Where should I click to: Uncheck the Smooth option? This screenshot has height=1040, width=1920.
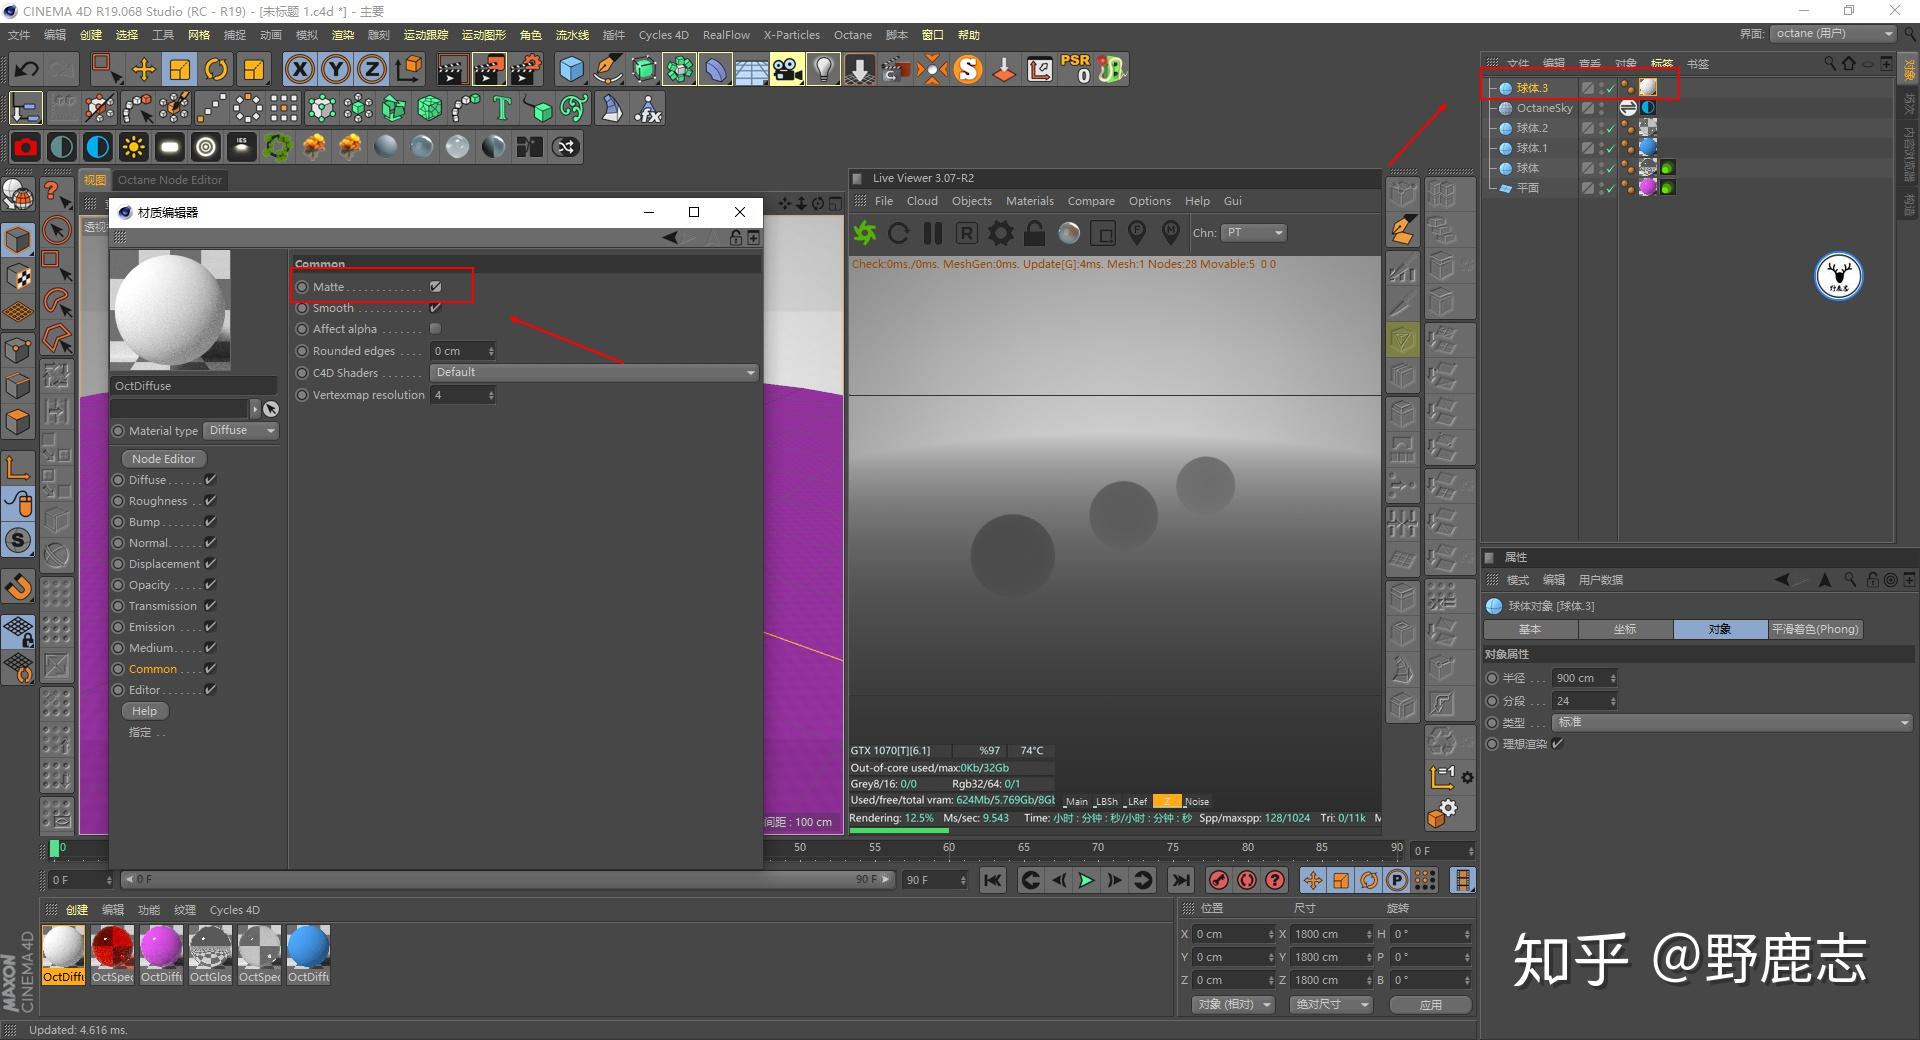coord(436,308)
